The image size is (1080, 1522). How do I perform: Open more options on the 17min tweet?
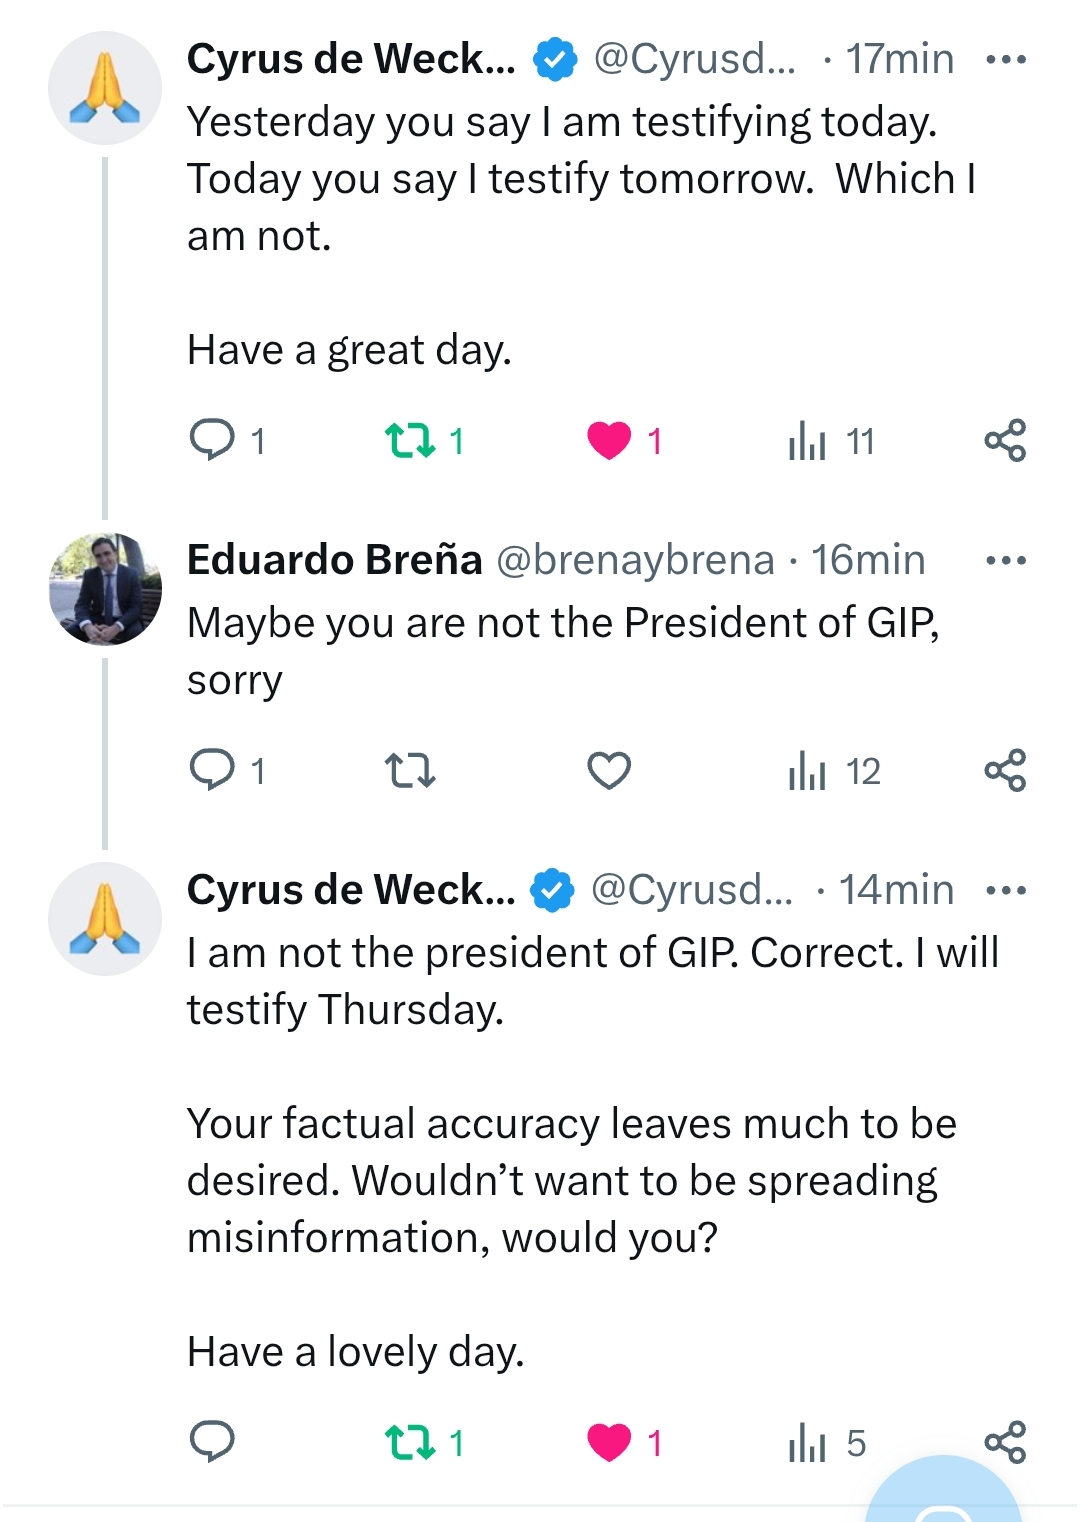(1006, 60)
